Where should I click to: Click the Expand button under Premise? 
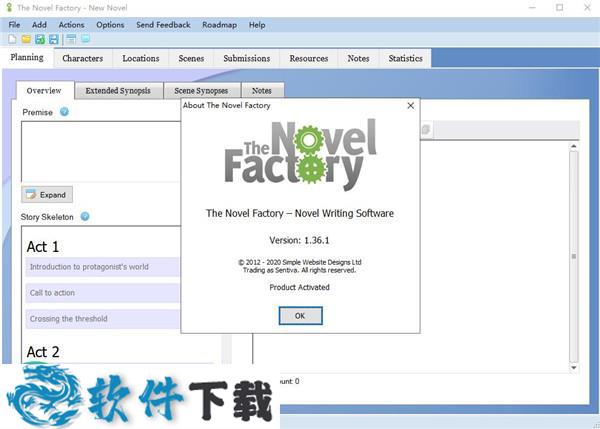47,195
